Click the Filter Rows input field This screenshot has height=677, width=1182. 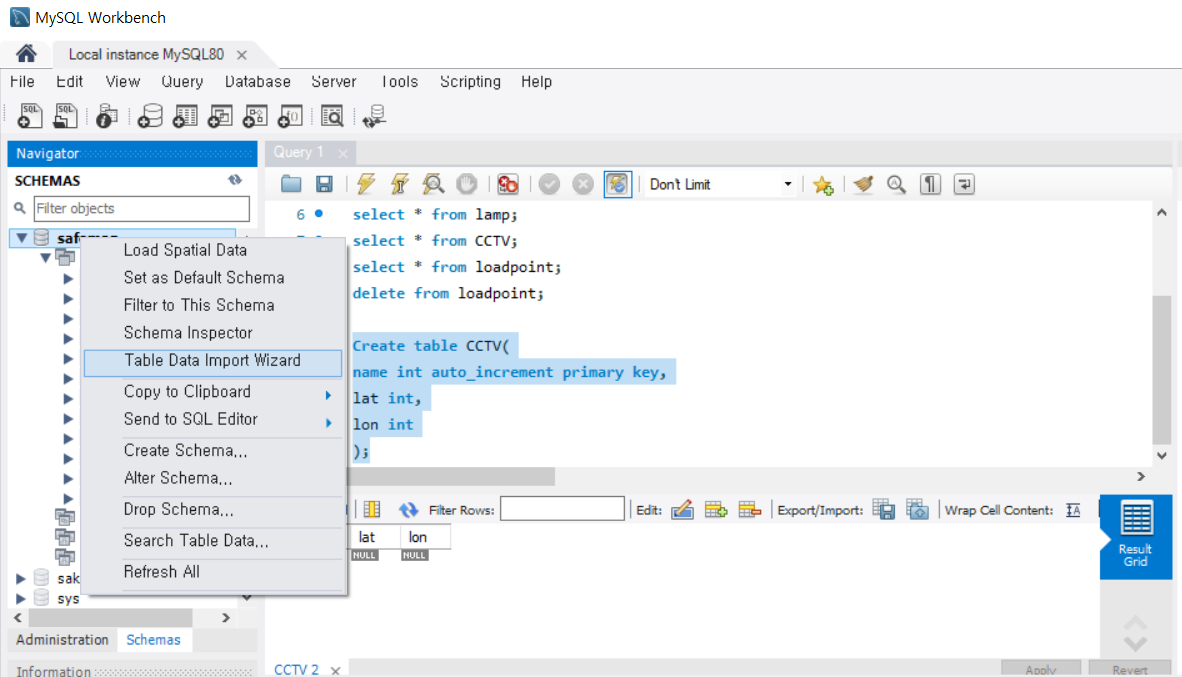(x=562, y=509)
